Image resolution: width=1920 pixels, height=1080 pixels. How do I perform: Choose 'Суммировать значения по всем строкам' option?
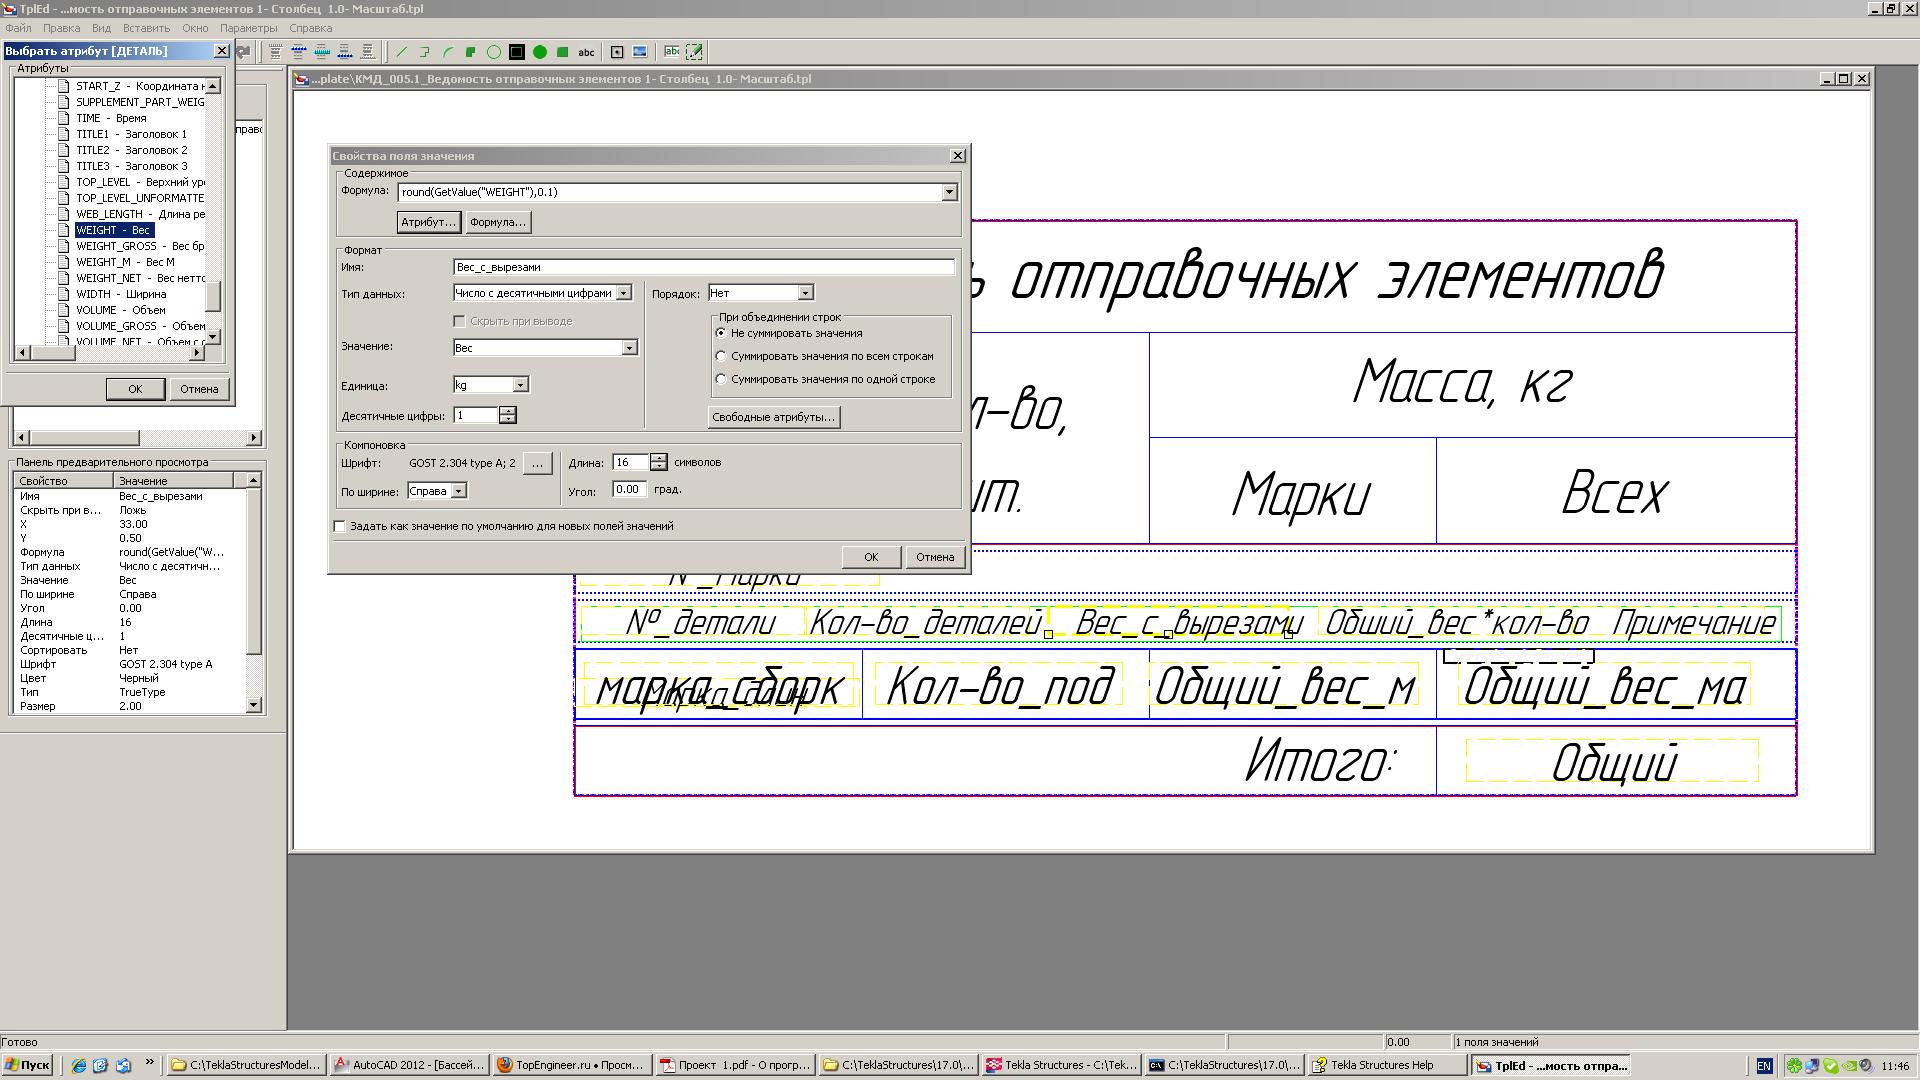(x=721, y=356)
